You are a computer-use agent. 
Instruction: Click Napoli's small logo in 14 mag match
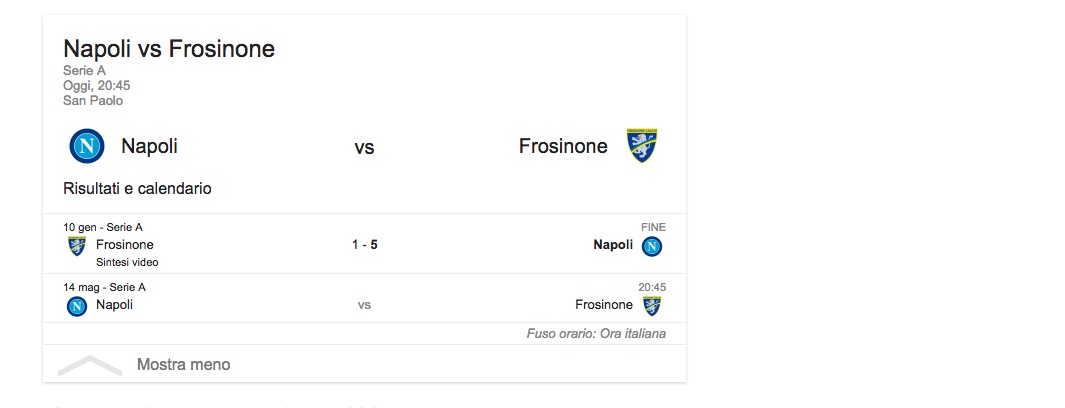tap(76, 306)
